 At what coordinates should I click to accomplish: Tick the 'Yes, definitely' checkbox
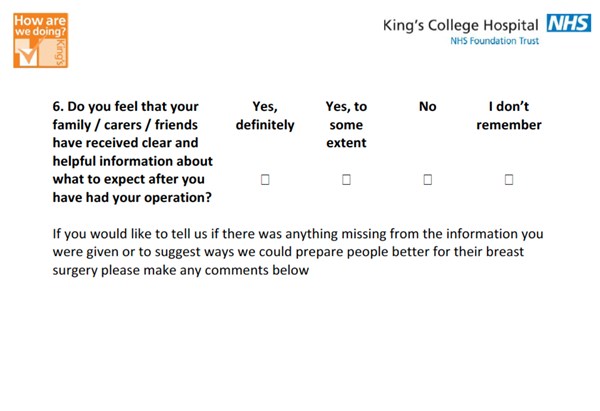click(265, 179)
